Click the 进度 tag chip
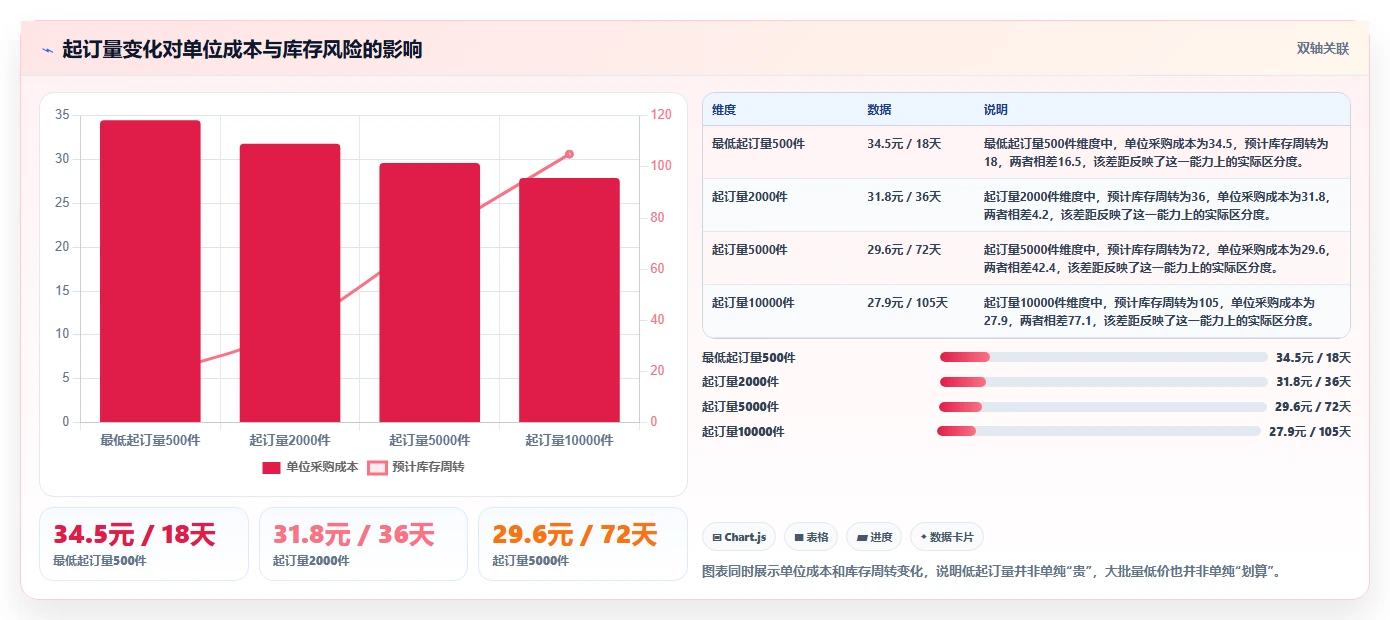The height and width of the screenshot is (620, 1390). coord(874,537)
